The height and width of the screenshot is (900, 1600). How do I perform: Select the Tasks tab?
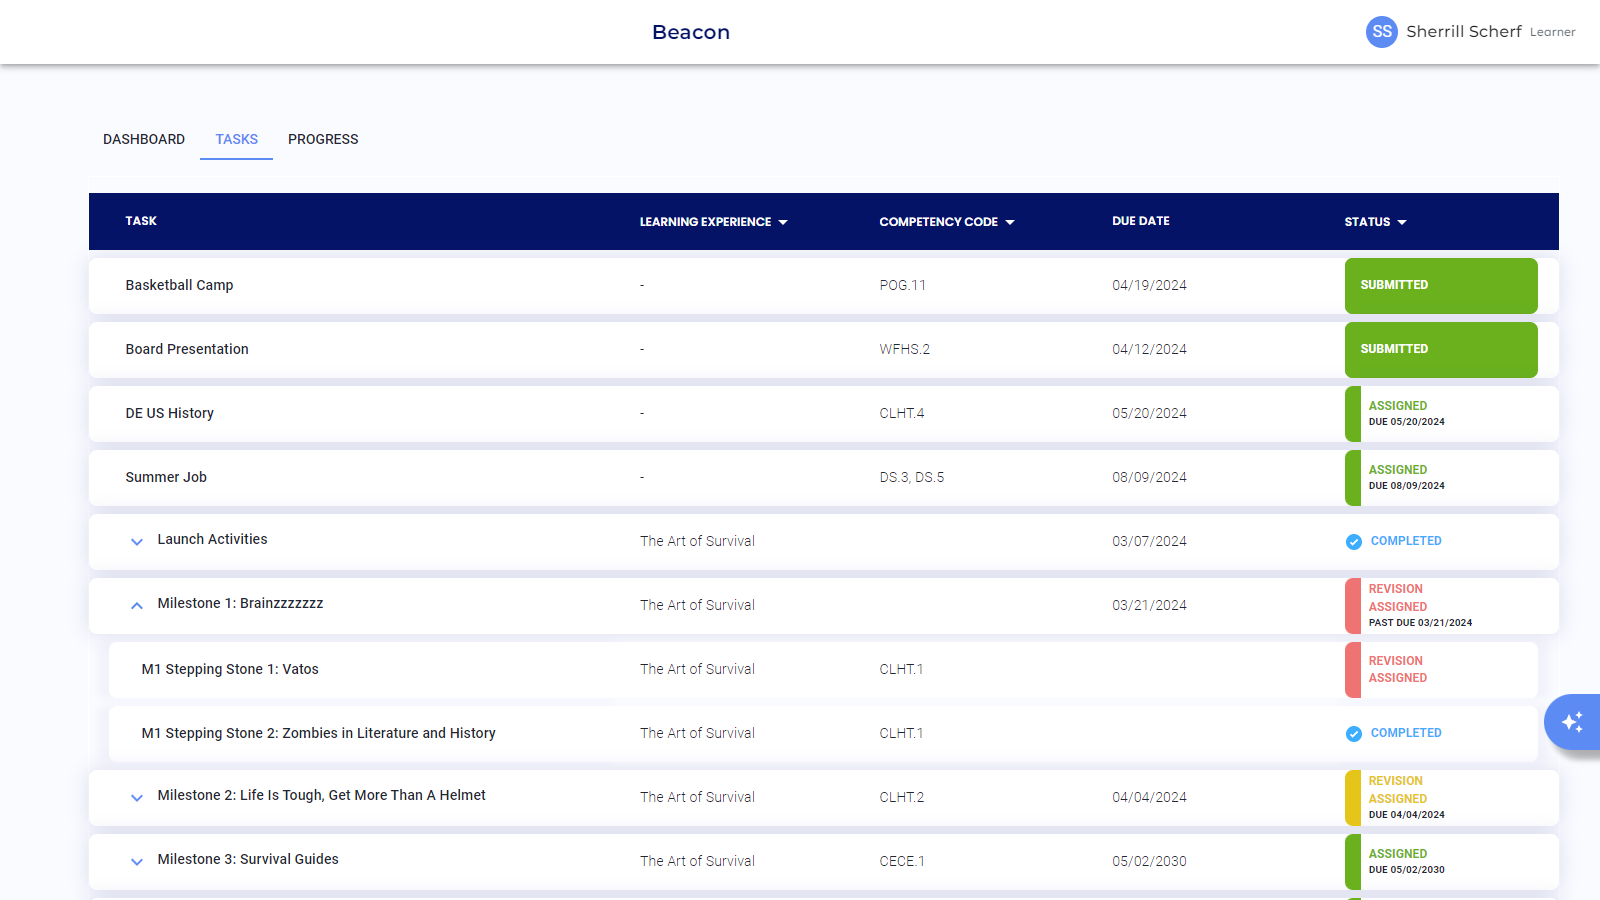coord(237,139)
